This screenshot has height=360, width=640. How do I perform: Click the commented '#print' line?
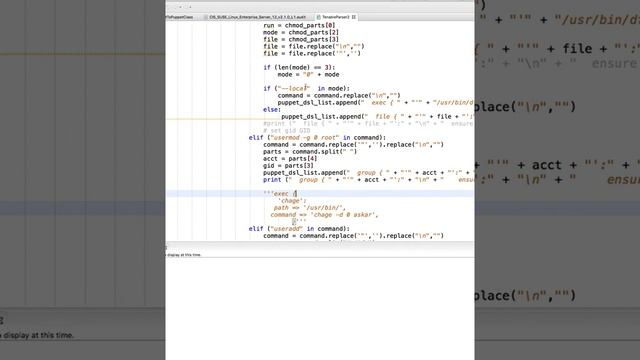click(369, 123)
